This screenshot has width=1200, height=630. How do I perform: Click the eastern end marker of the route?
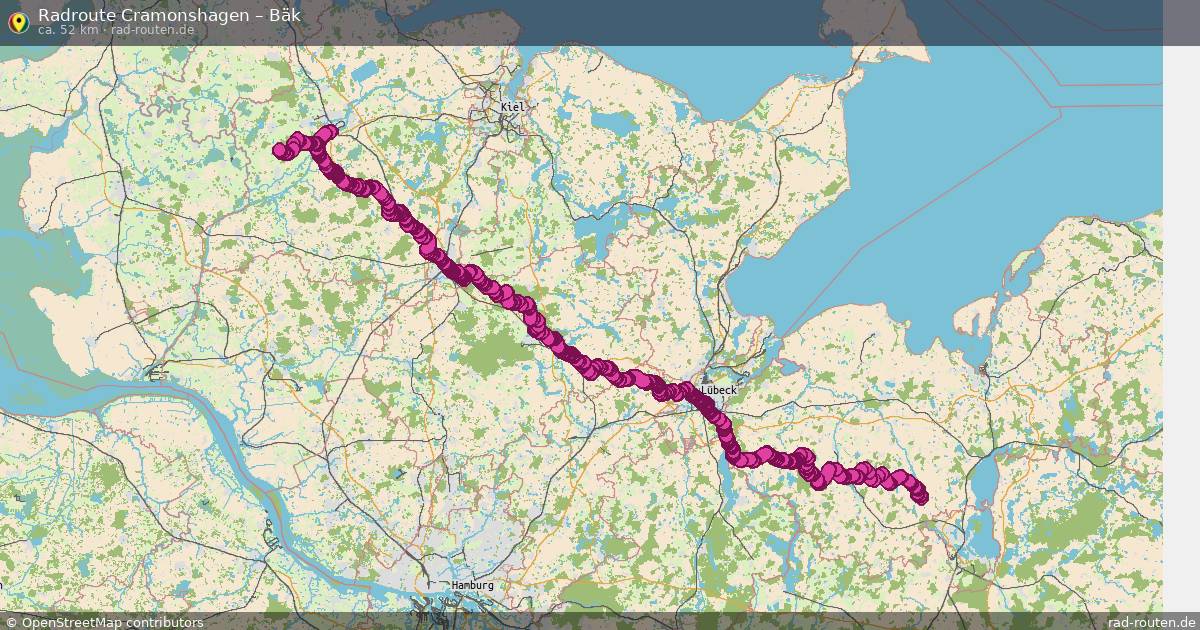pyautogui.click(x=920, y=496)
